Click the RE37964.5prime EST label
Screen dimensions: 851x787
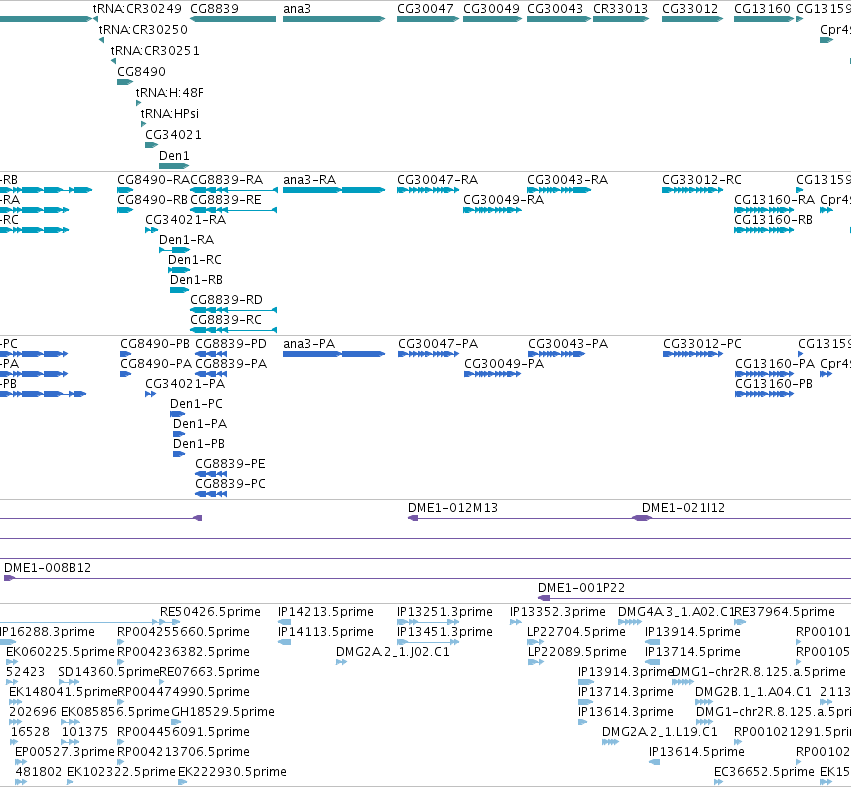(x=784, y=612)
